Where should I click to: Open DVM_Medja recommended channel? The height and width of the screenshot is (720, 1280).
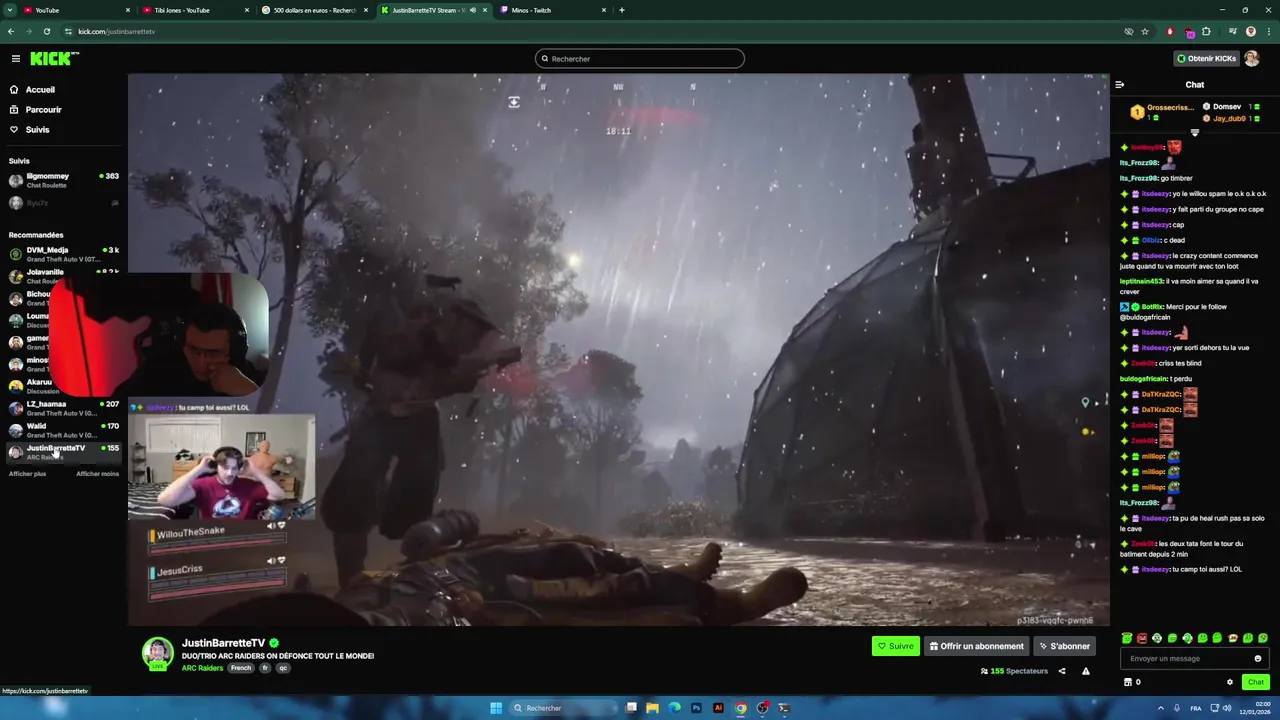click(x=63, y=253)
